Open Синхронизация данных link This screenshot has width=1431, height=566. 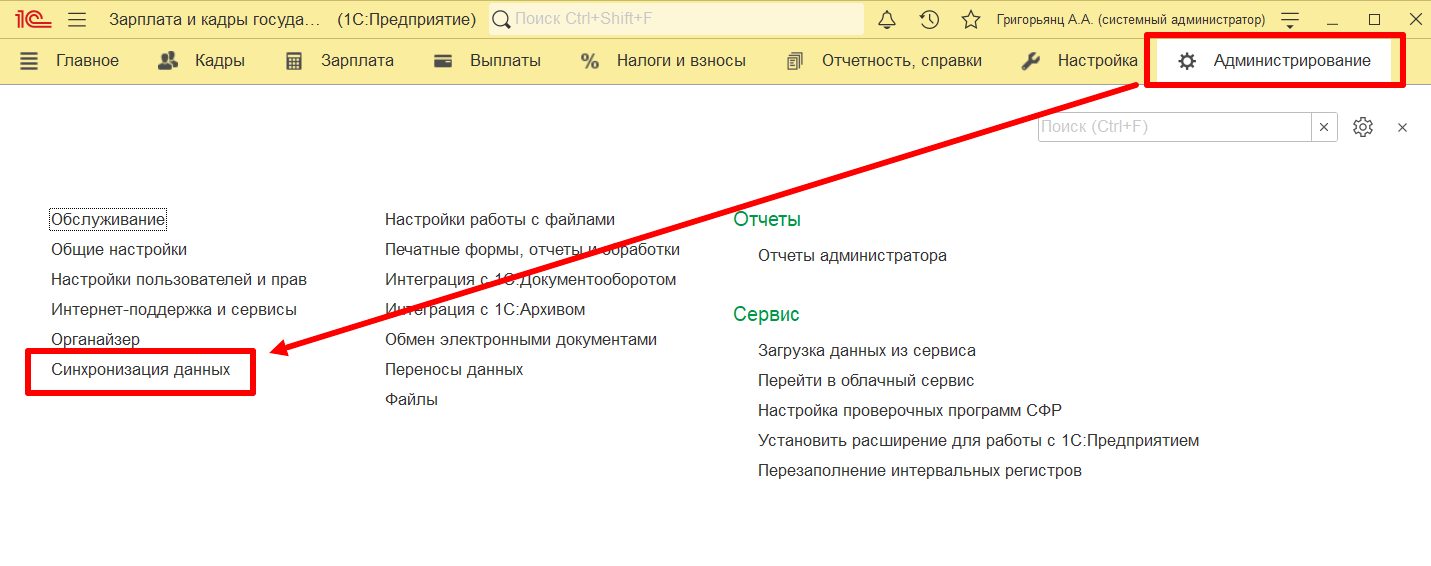click(141, 369)
